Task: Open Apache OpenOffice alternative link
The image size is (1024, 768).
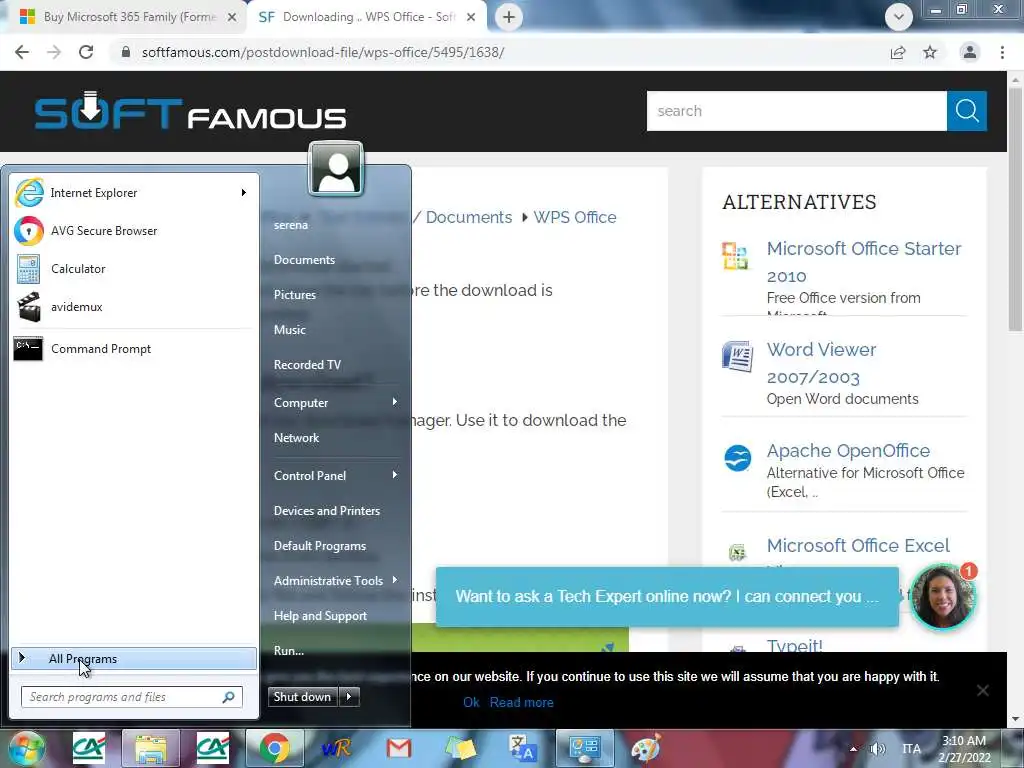Action: [848, 451]
